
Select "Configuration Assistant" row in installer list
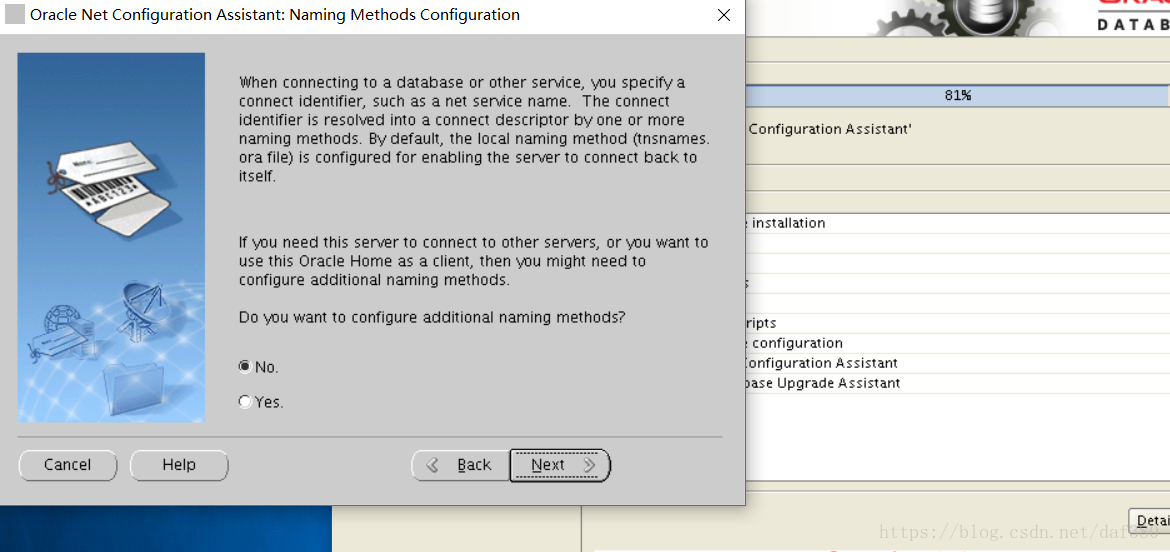957,363
